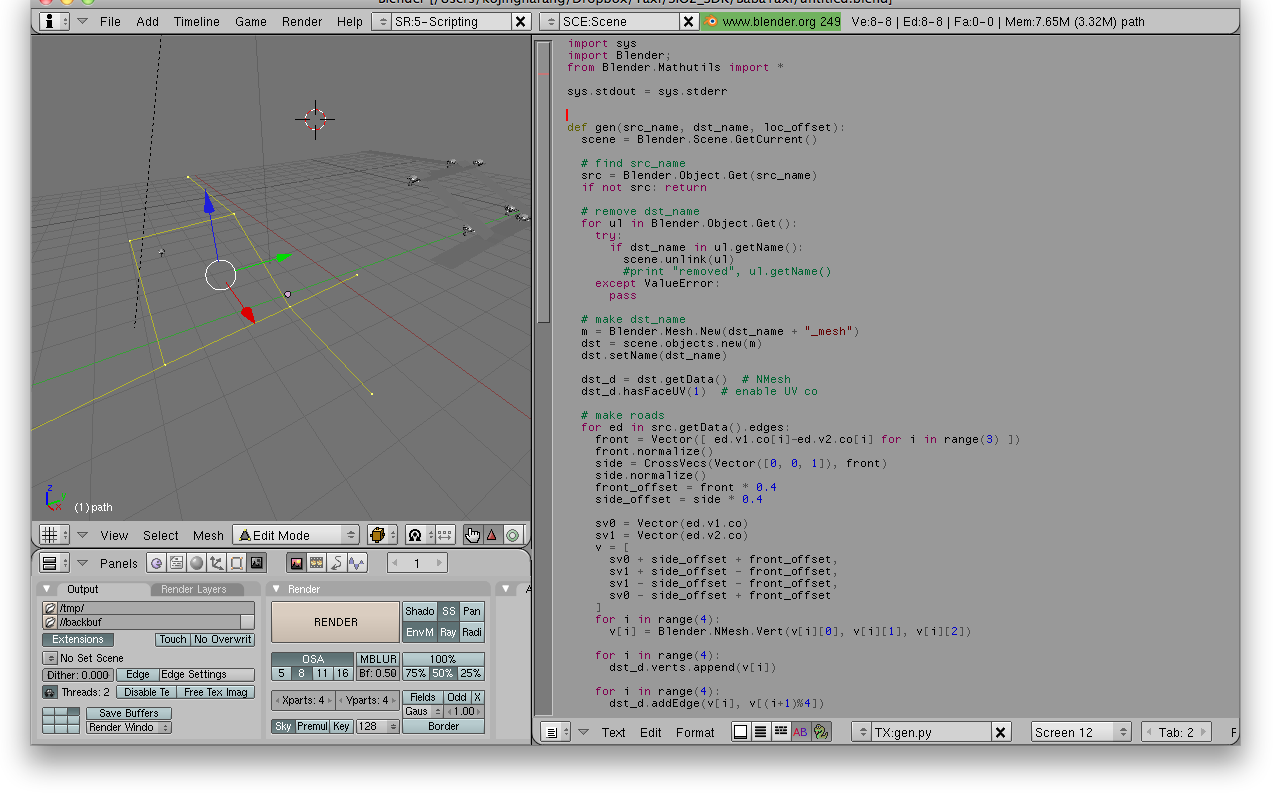
Task: Switch to Object buttons context
Action: (216, 563)
